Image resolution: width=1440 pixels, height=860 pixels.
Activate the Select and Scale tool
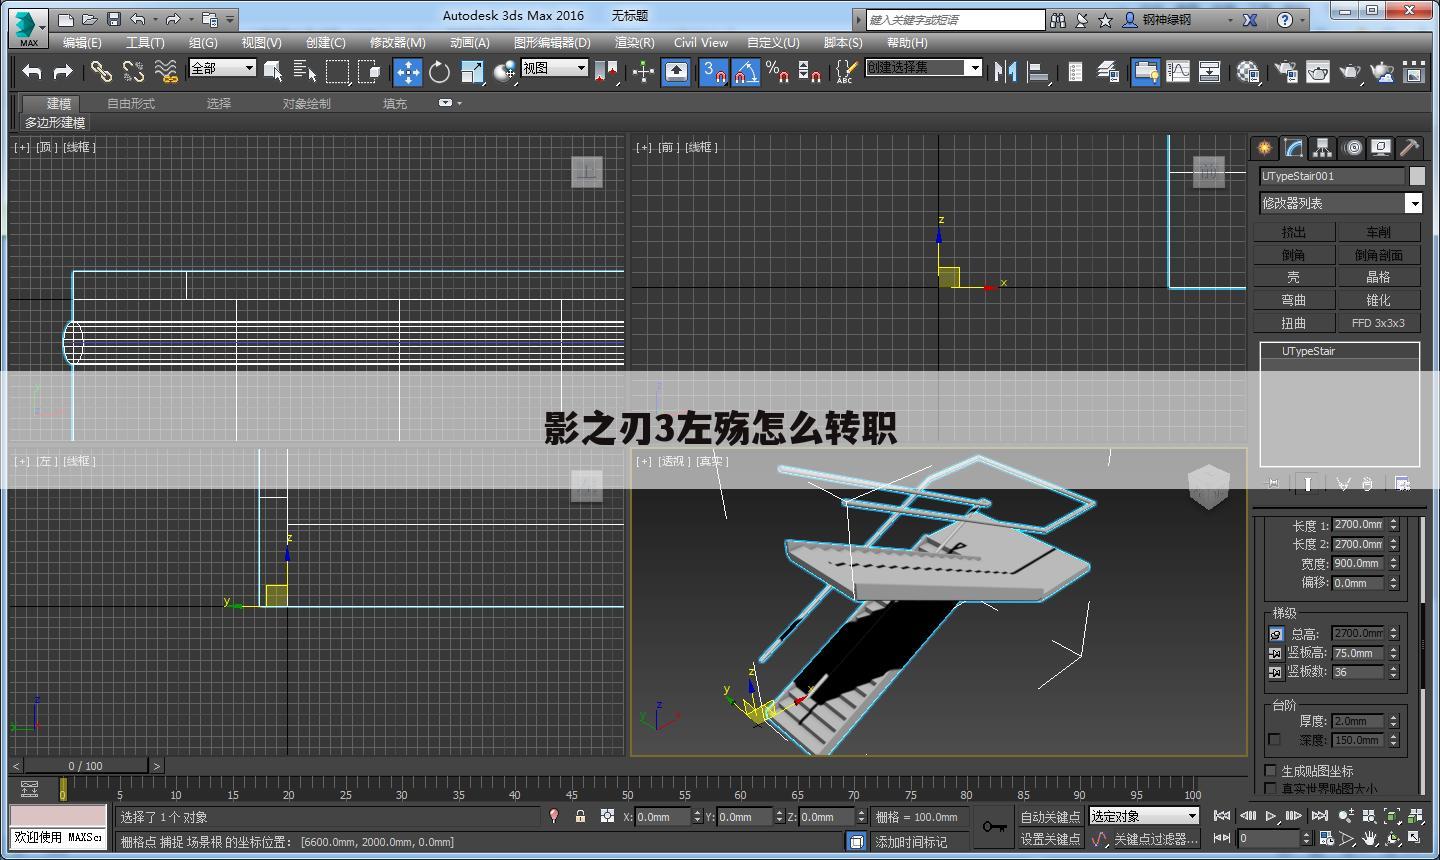click(472, 71)
